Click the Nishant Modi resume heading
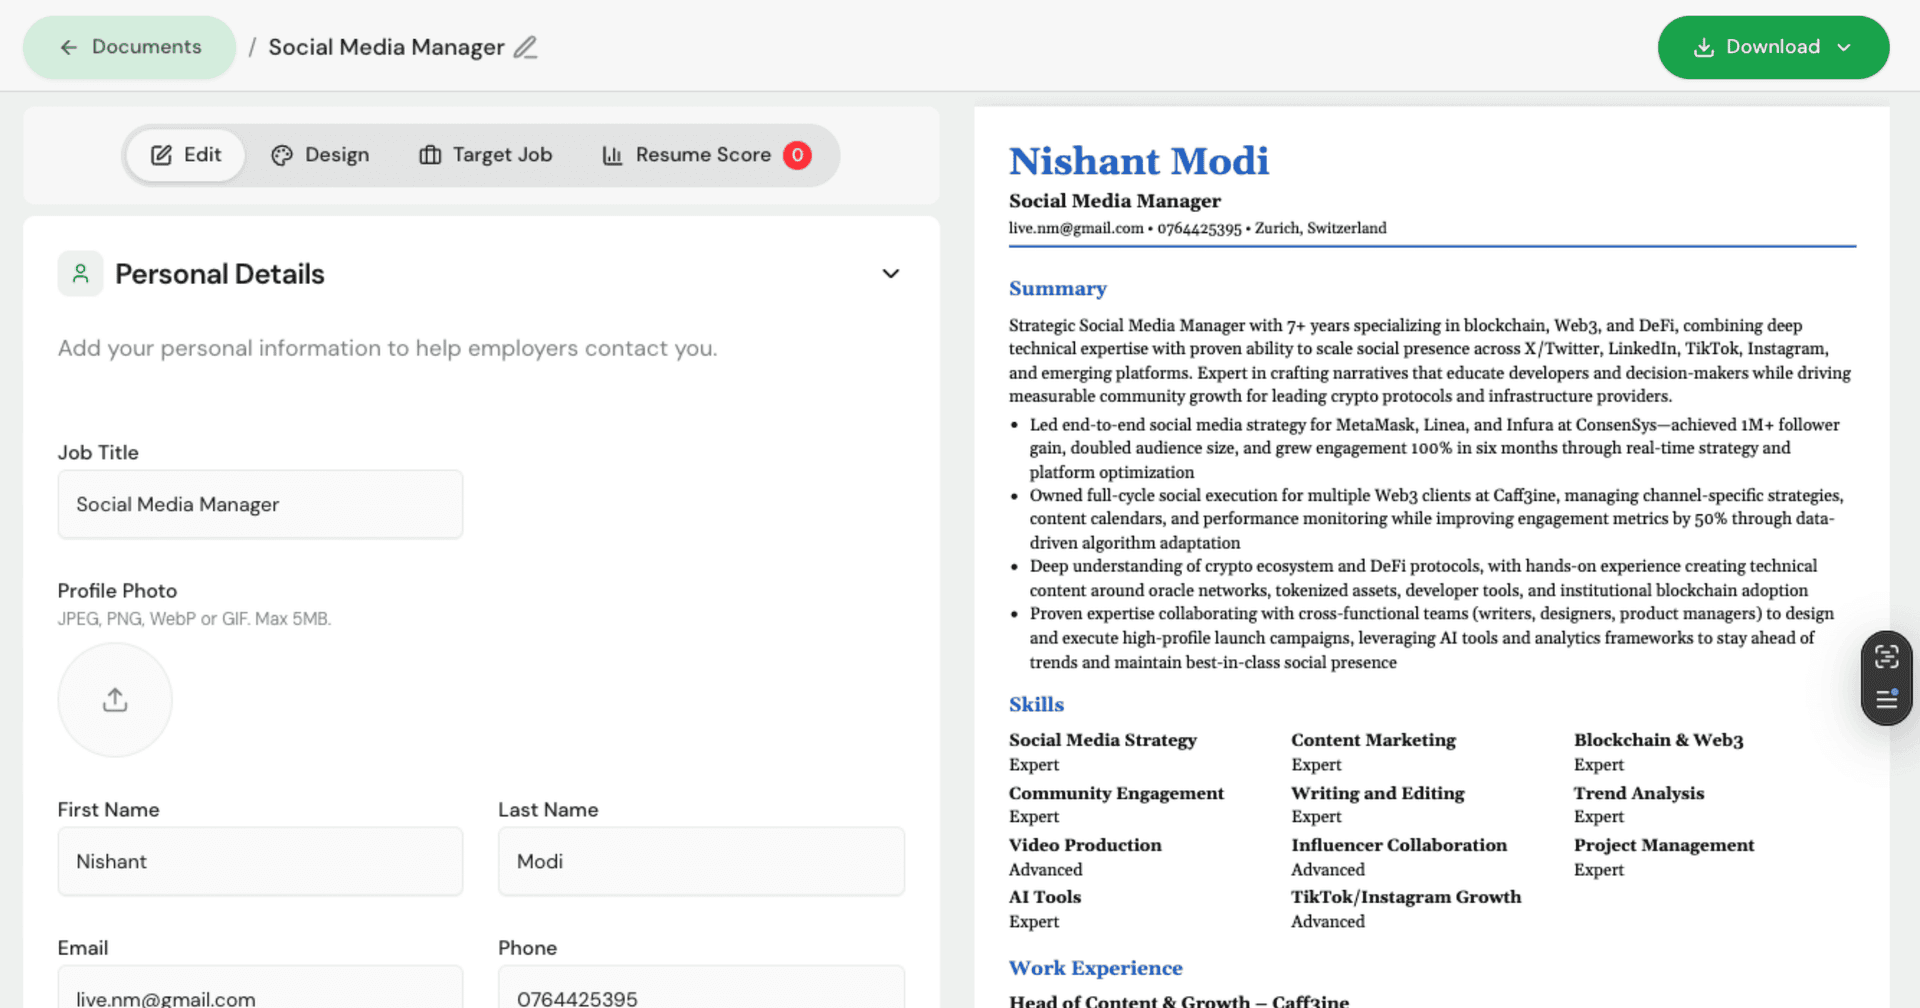The width and height of the screenshot is (1920, 1008). click(x=1139, y=161)
